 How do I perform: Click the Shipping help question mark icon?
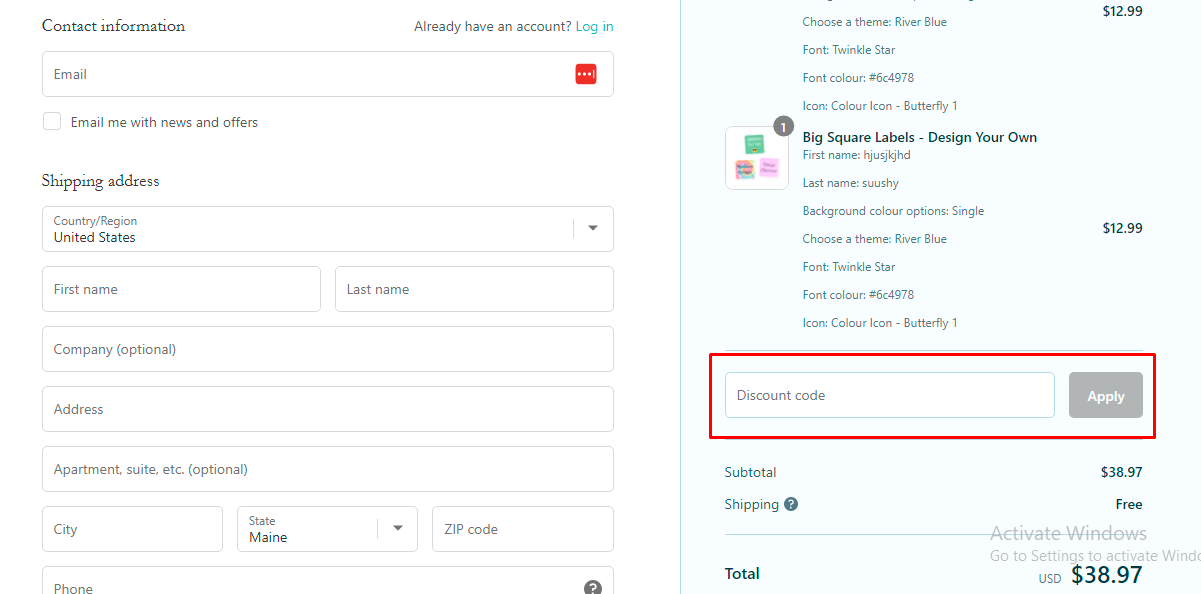click(791, 504)
